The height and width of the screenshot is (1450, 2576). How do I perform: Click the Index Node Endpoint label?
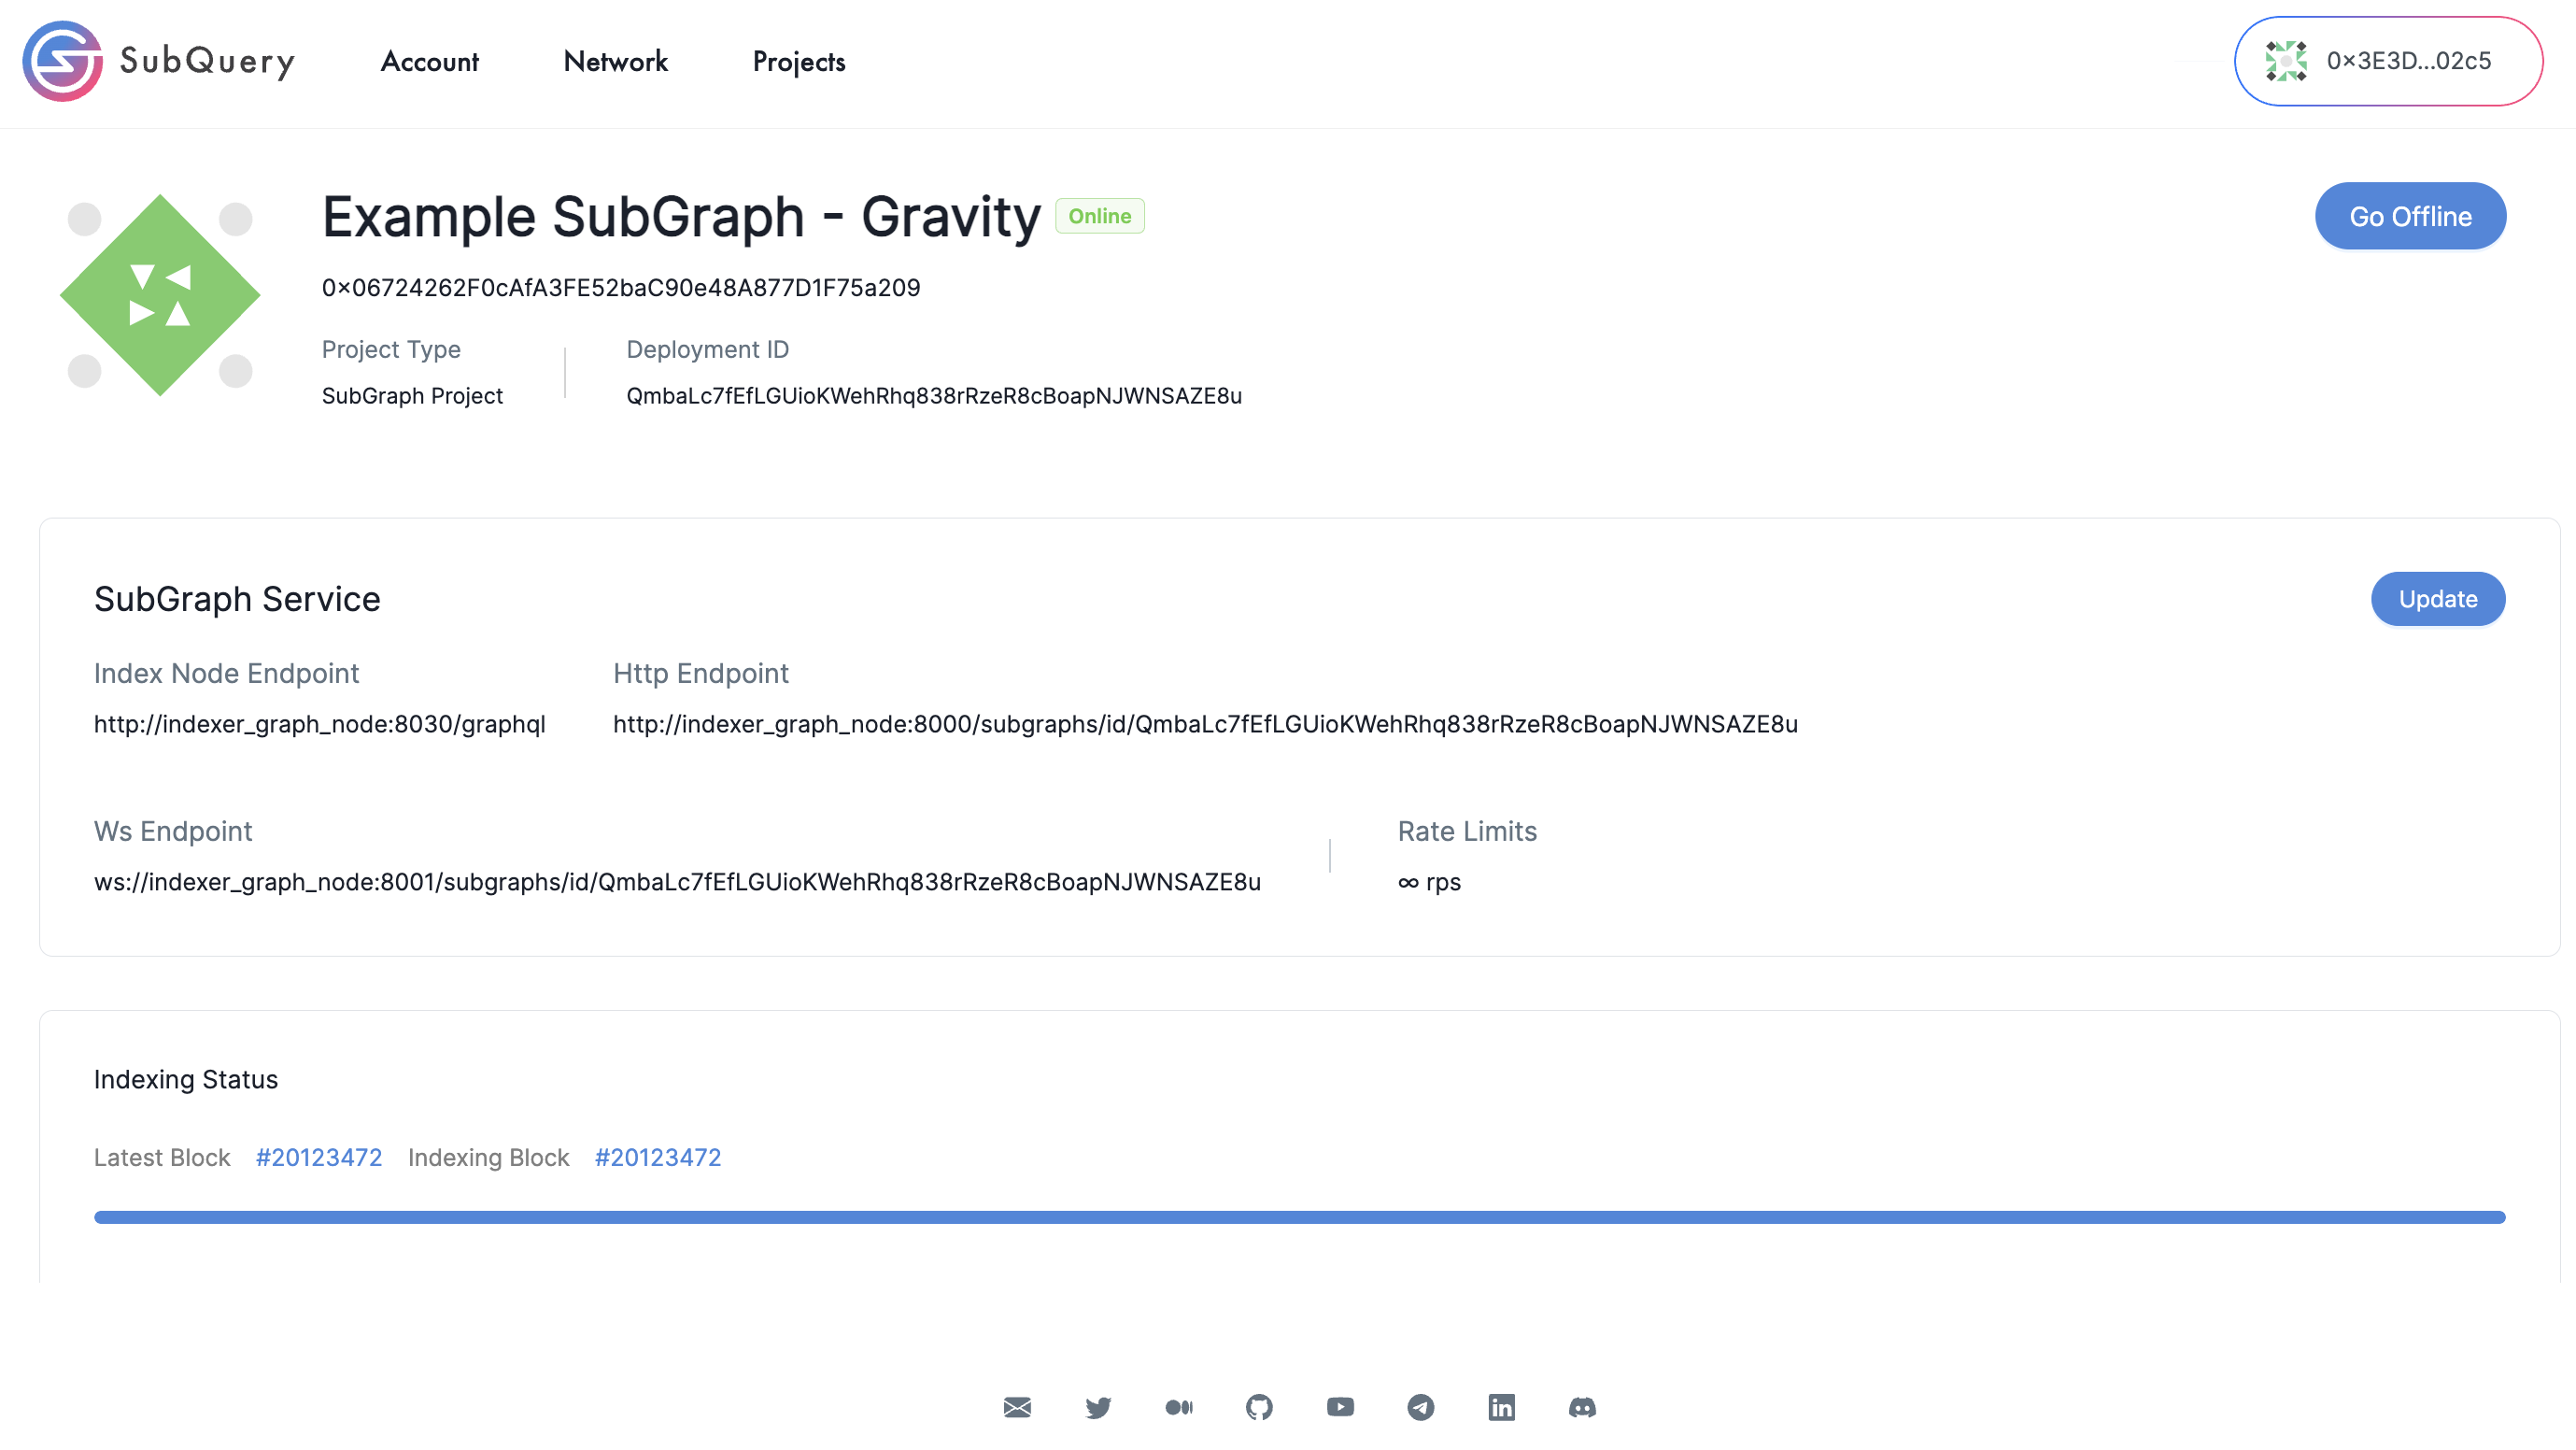point(226,674)
